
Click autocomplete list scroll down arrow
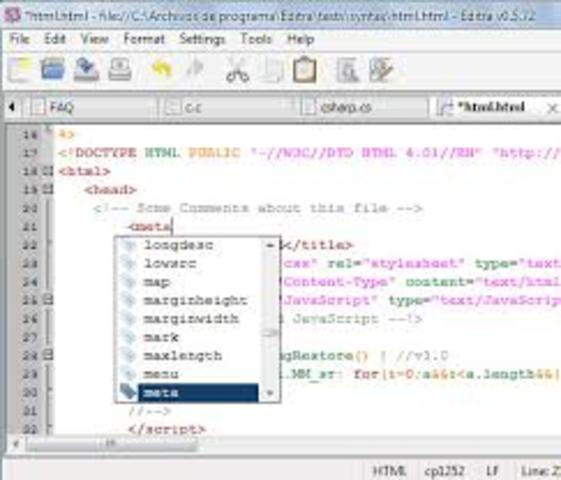tap(270, 393)
